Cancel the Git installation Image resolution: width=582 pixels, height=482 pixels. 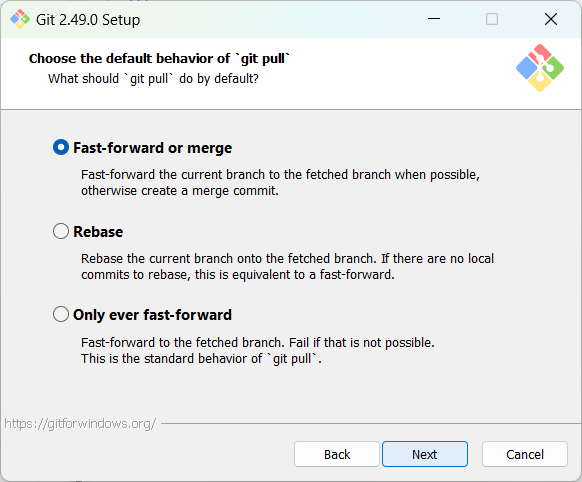[x=525, y=454]
